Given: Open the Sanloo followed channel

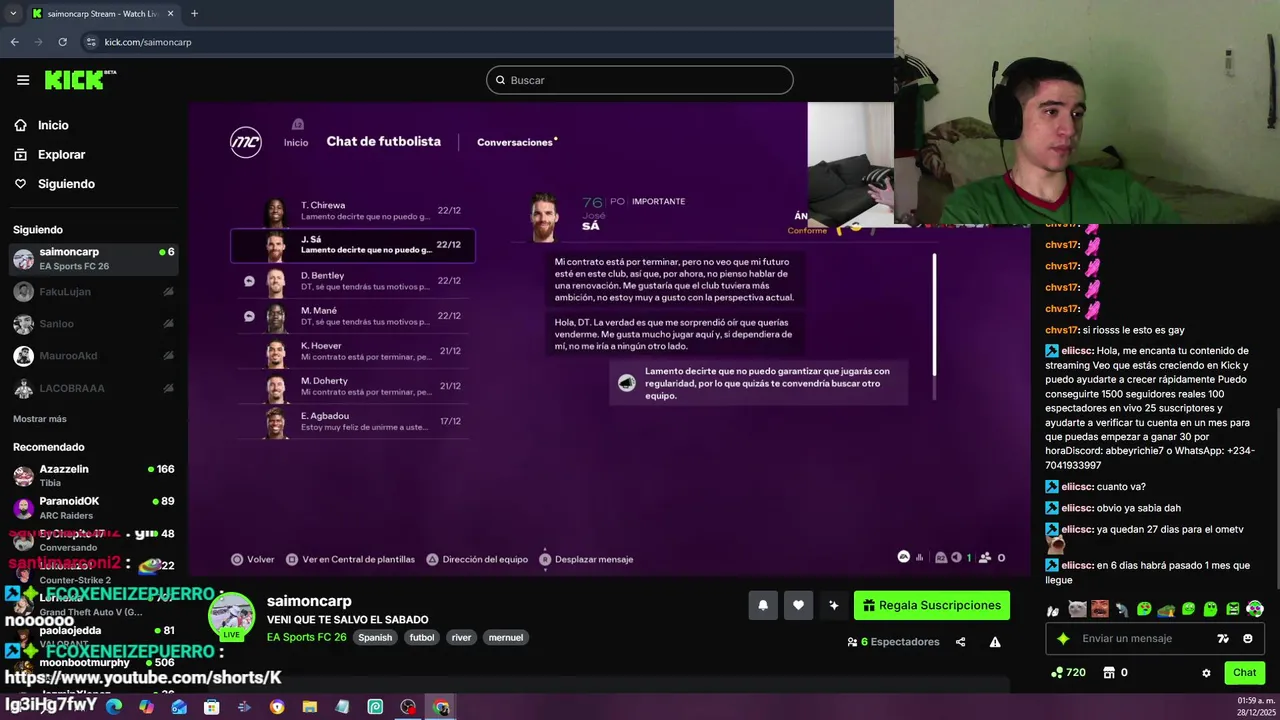Looking at the screenshot, I should click(93, 324).
